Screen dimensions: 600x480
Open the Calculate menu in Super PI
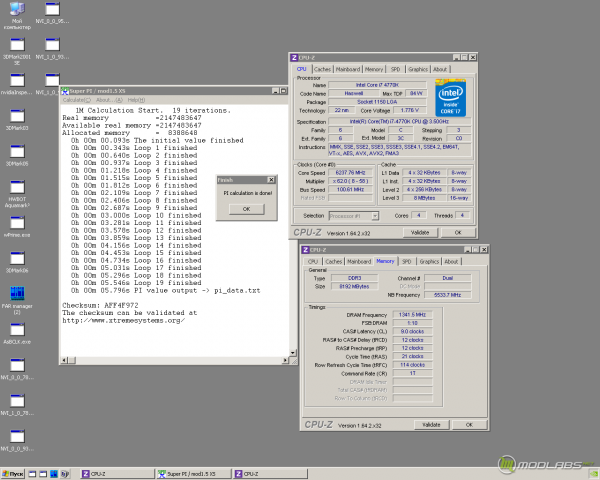(x=77, y=100)
